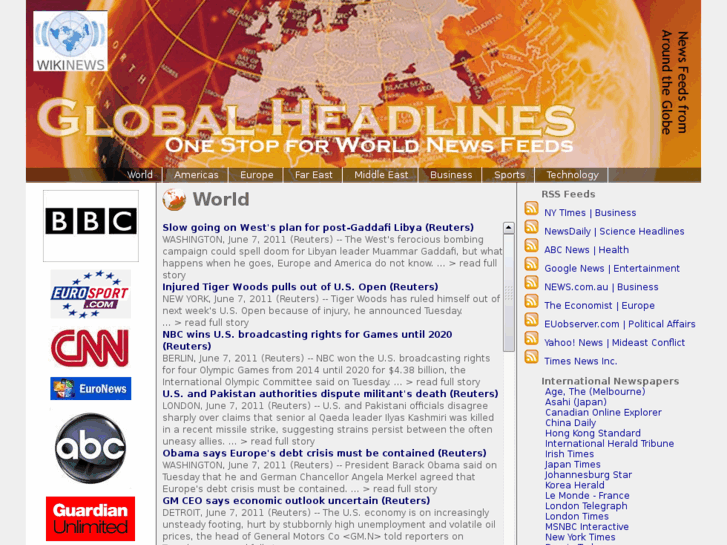Open London Telegraph link

[586, 506]
